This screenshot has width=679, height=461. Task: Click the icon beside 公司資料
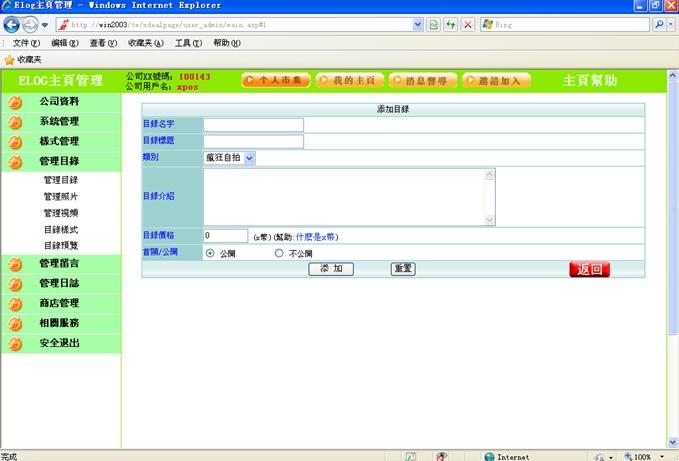(x=15, y=102)
